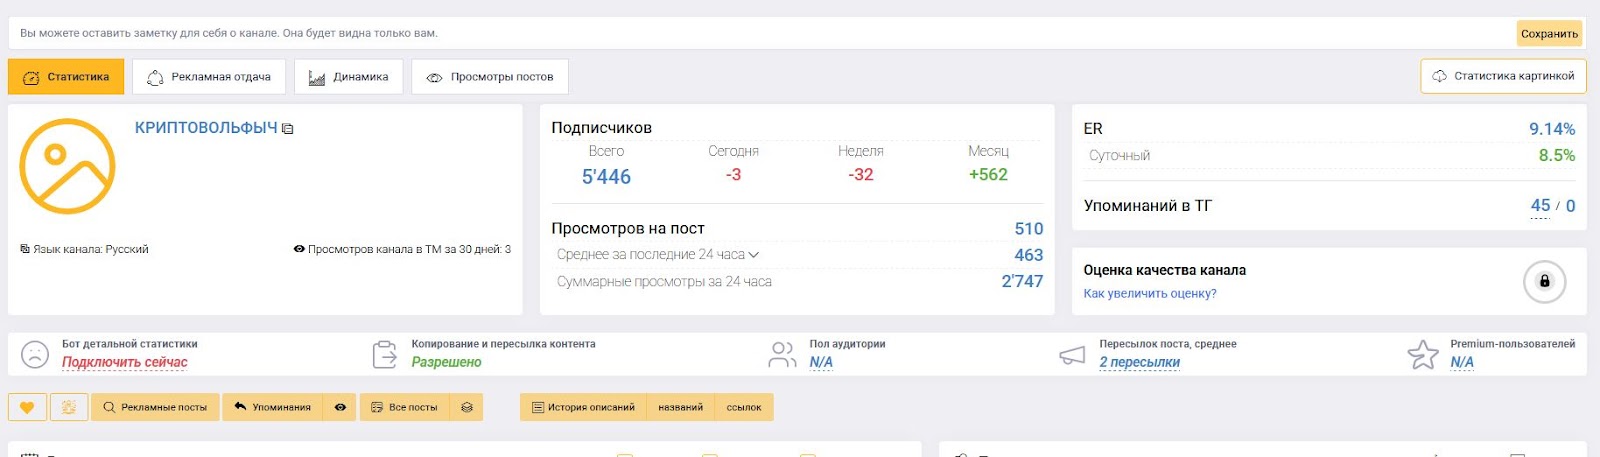Click 'Разрешено' content copying status
The image size is (1600, 457).
[446, 362]
